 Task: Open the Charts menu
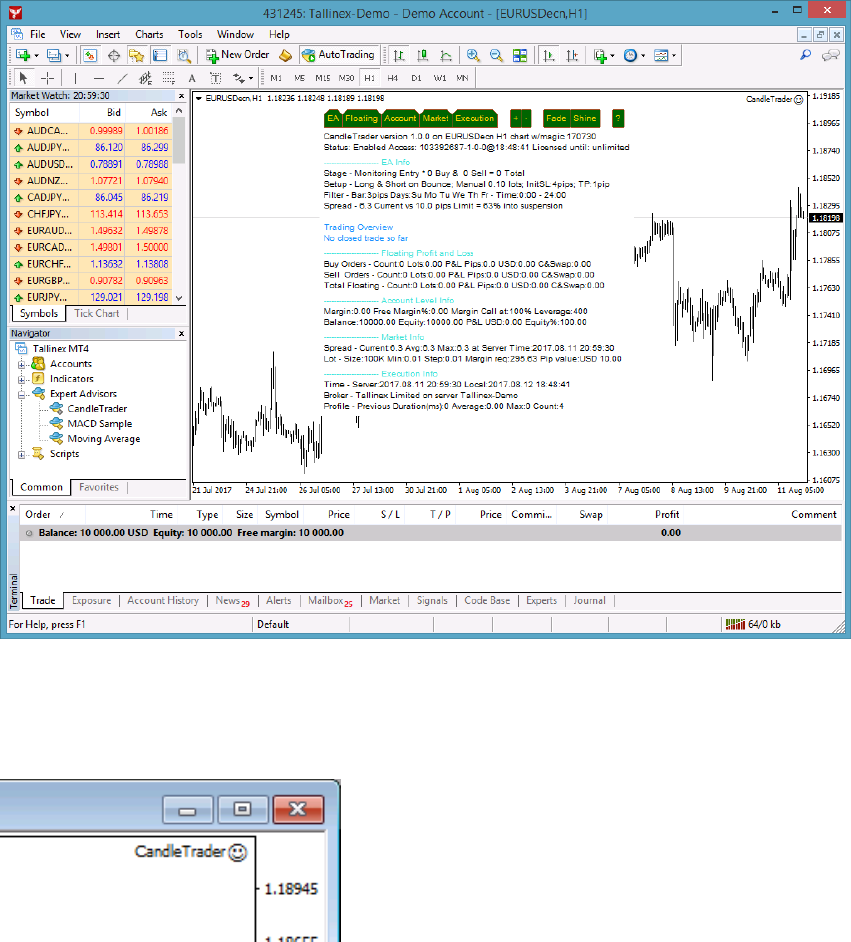149,34
